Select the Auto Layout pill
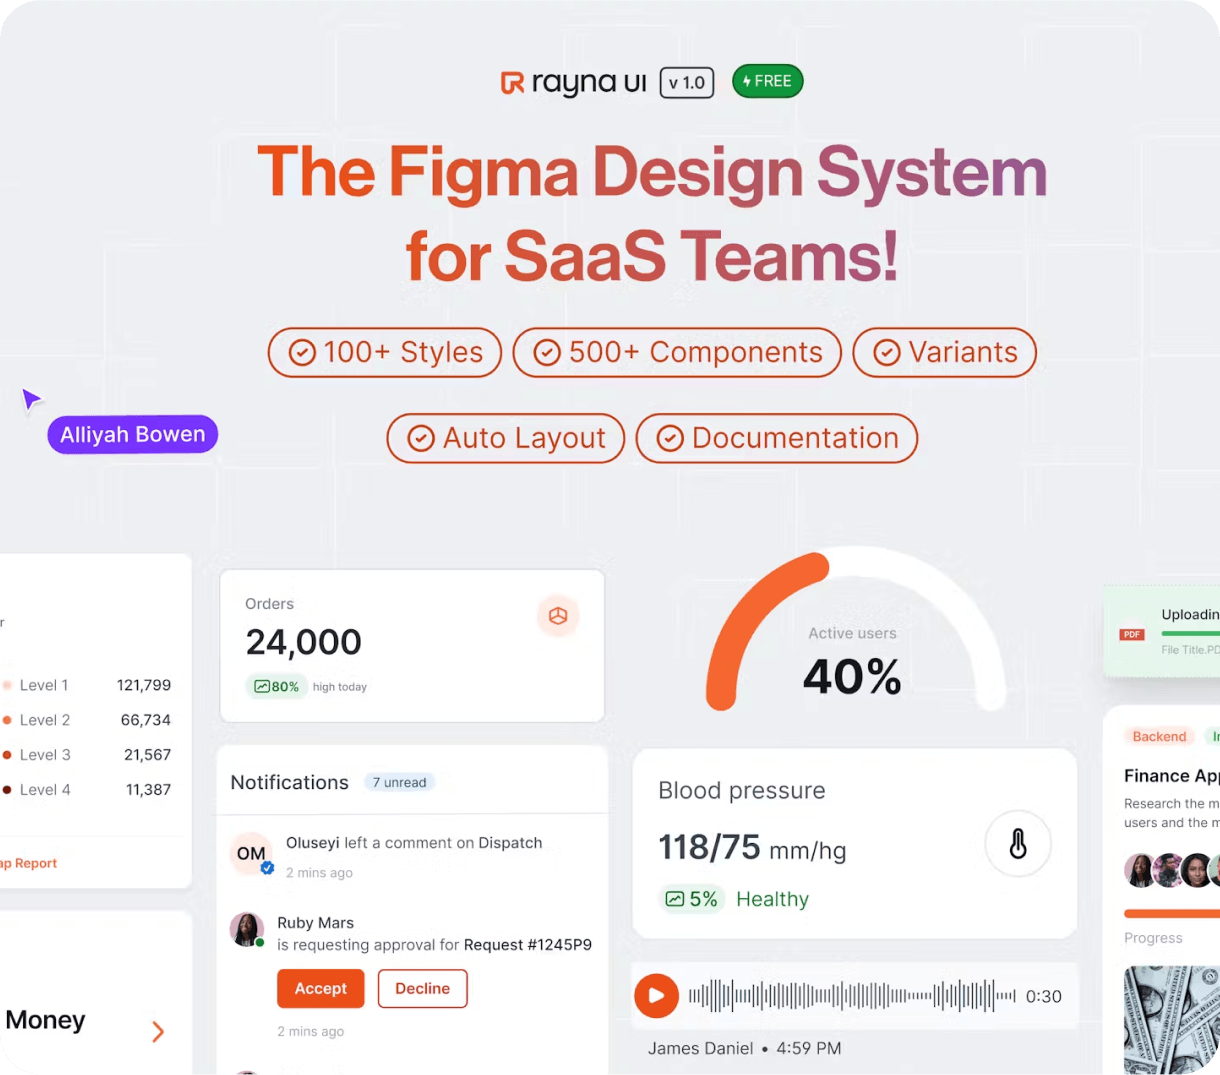The width and height of the screenshot is (1220, 1075). pos(506,438)
